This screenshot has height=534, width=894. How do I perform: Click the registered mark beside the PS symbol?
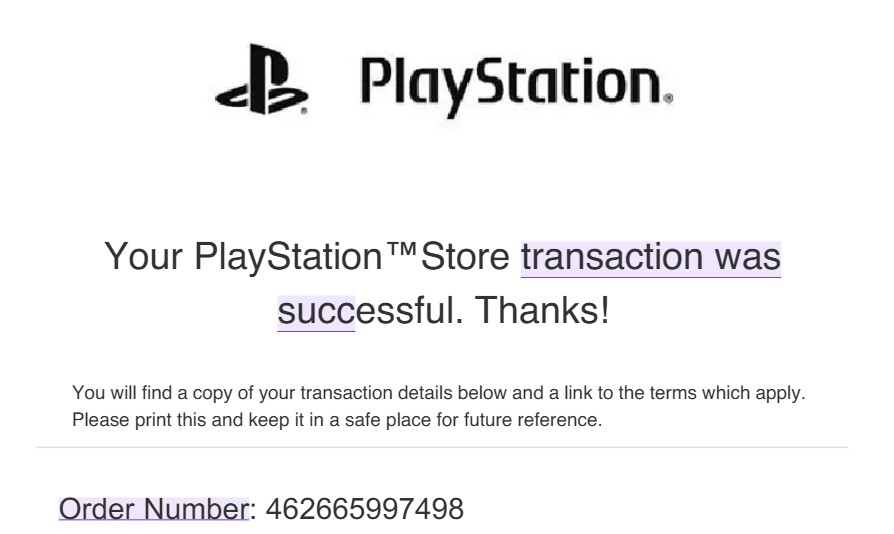(304, 111)
